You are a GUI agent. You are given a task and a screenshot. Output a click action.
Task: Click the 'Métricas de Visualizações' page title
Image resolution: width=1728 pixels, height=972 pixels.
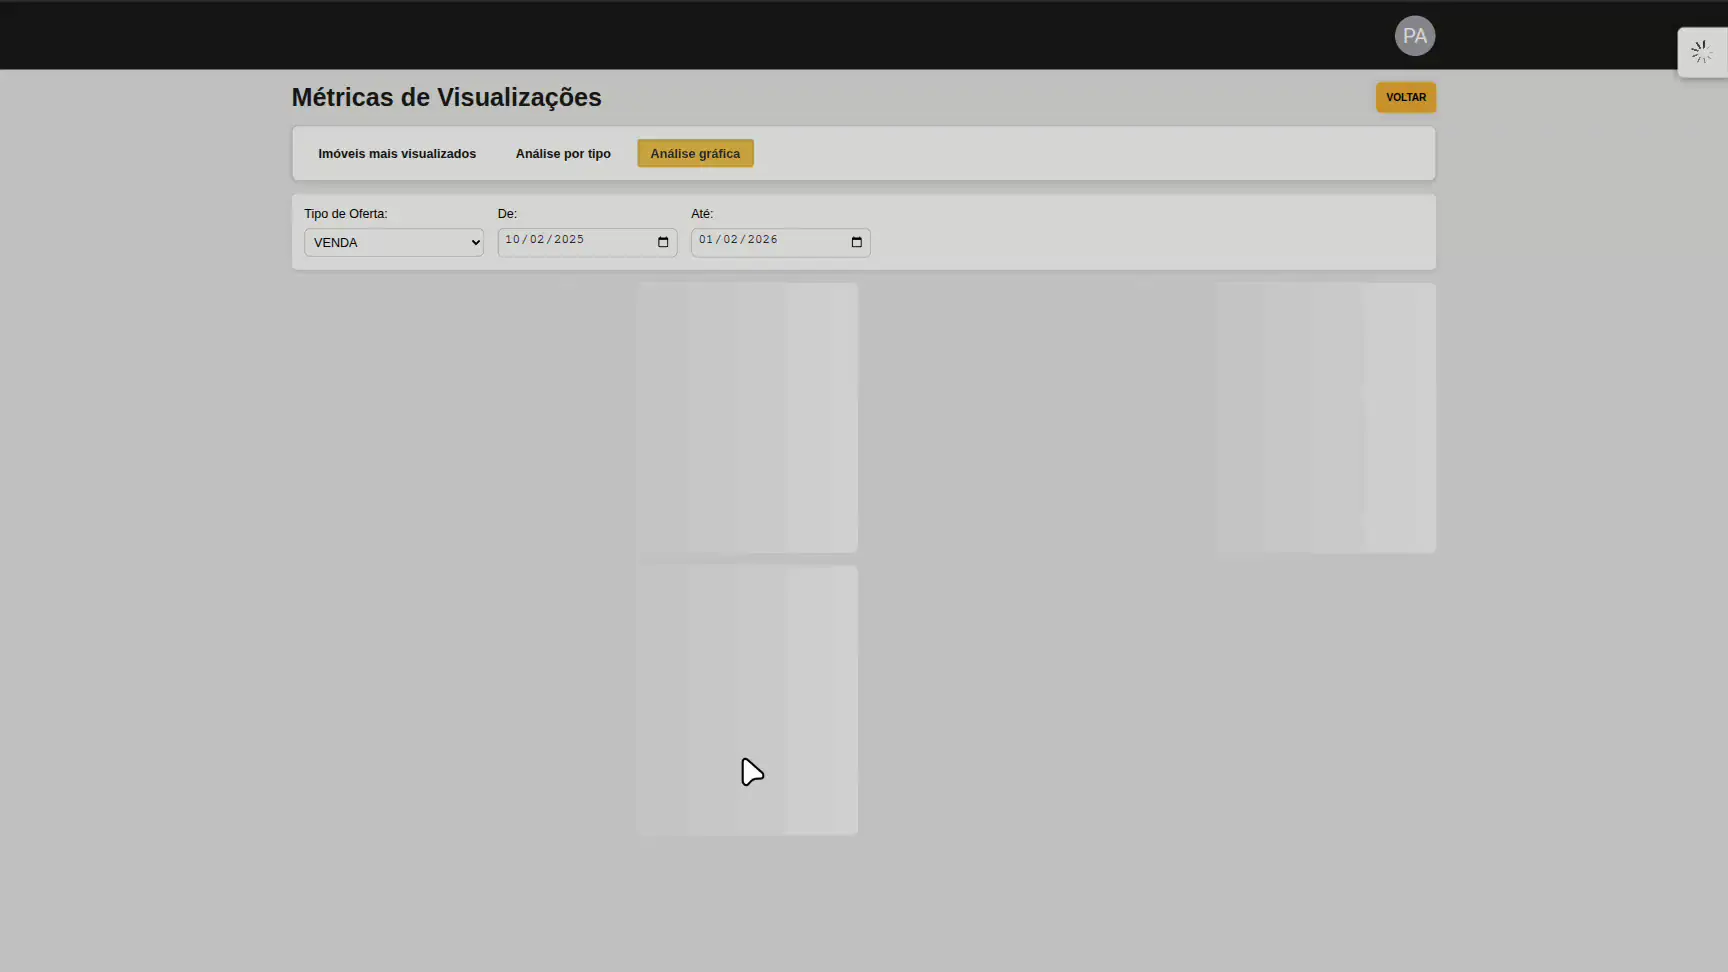(x=446, y=97)
